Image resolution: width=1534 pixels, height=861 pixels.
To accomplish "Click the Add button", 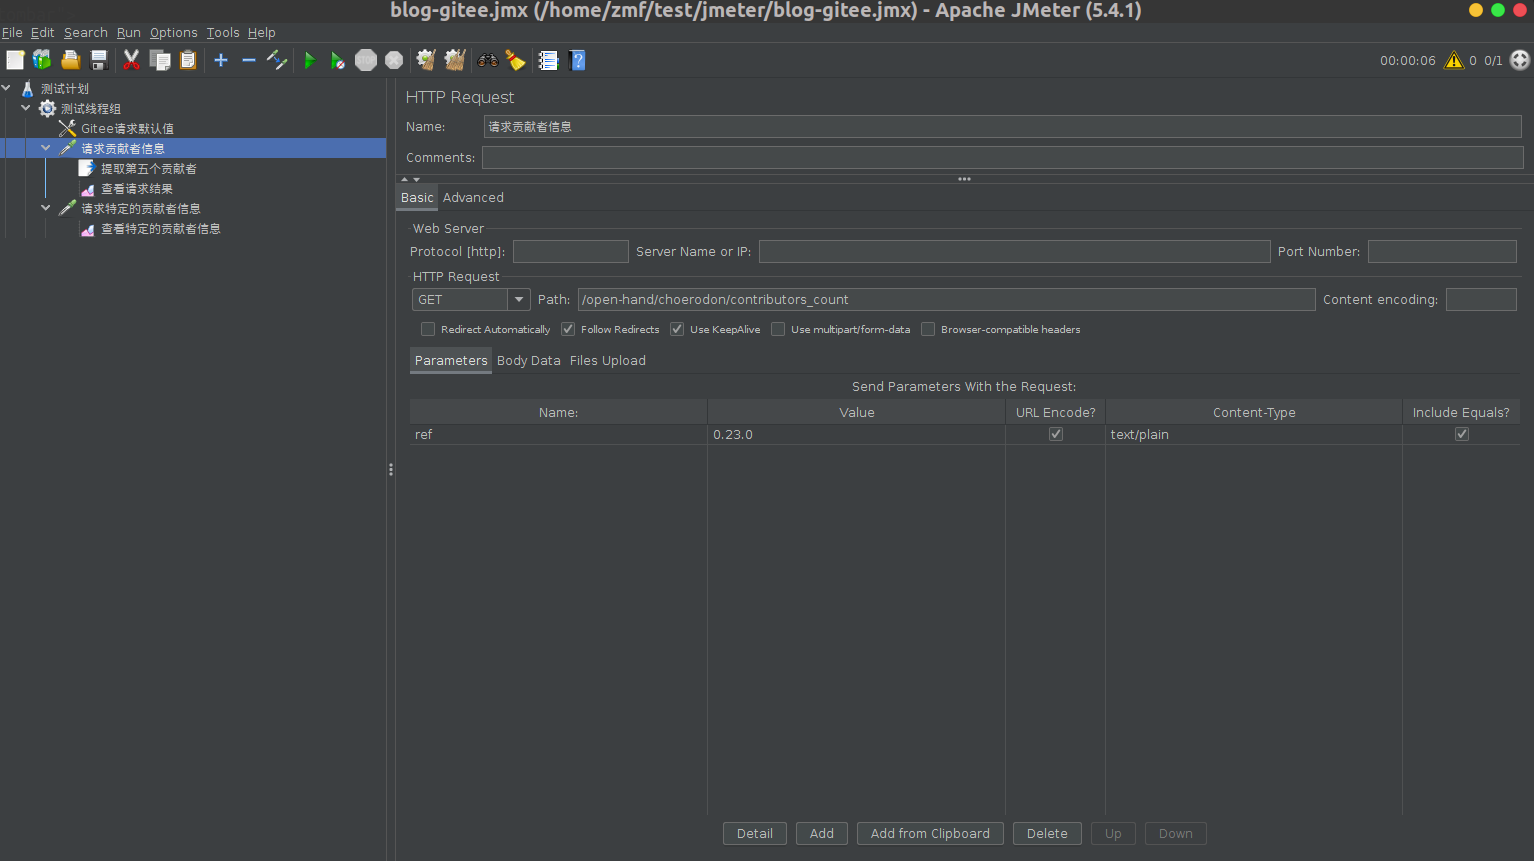I will pos(822,833).
